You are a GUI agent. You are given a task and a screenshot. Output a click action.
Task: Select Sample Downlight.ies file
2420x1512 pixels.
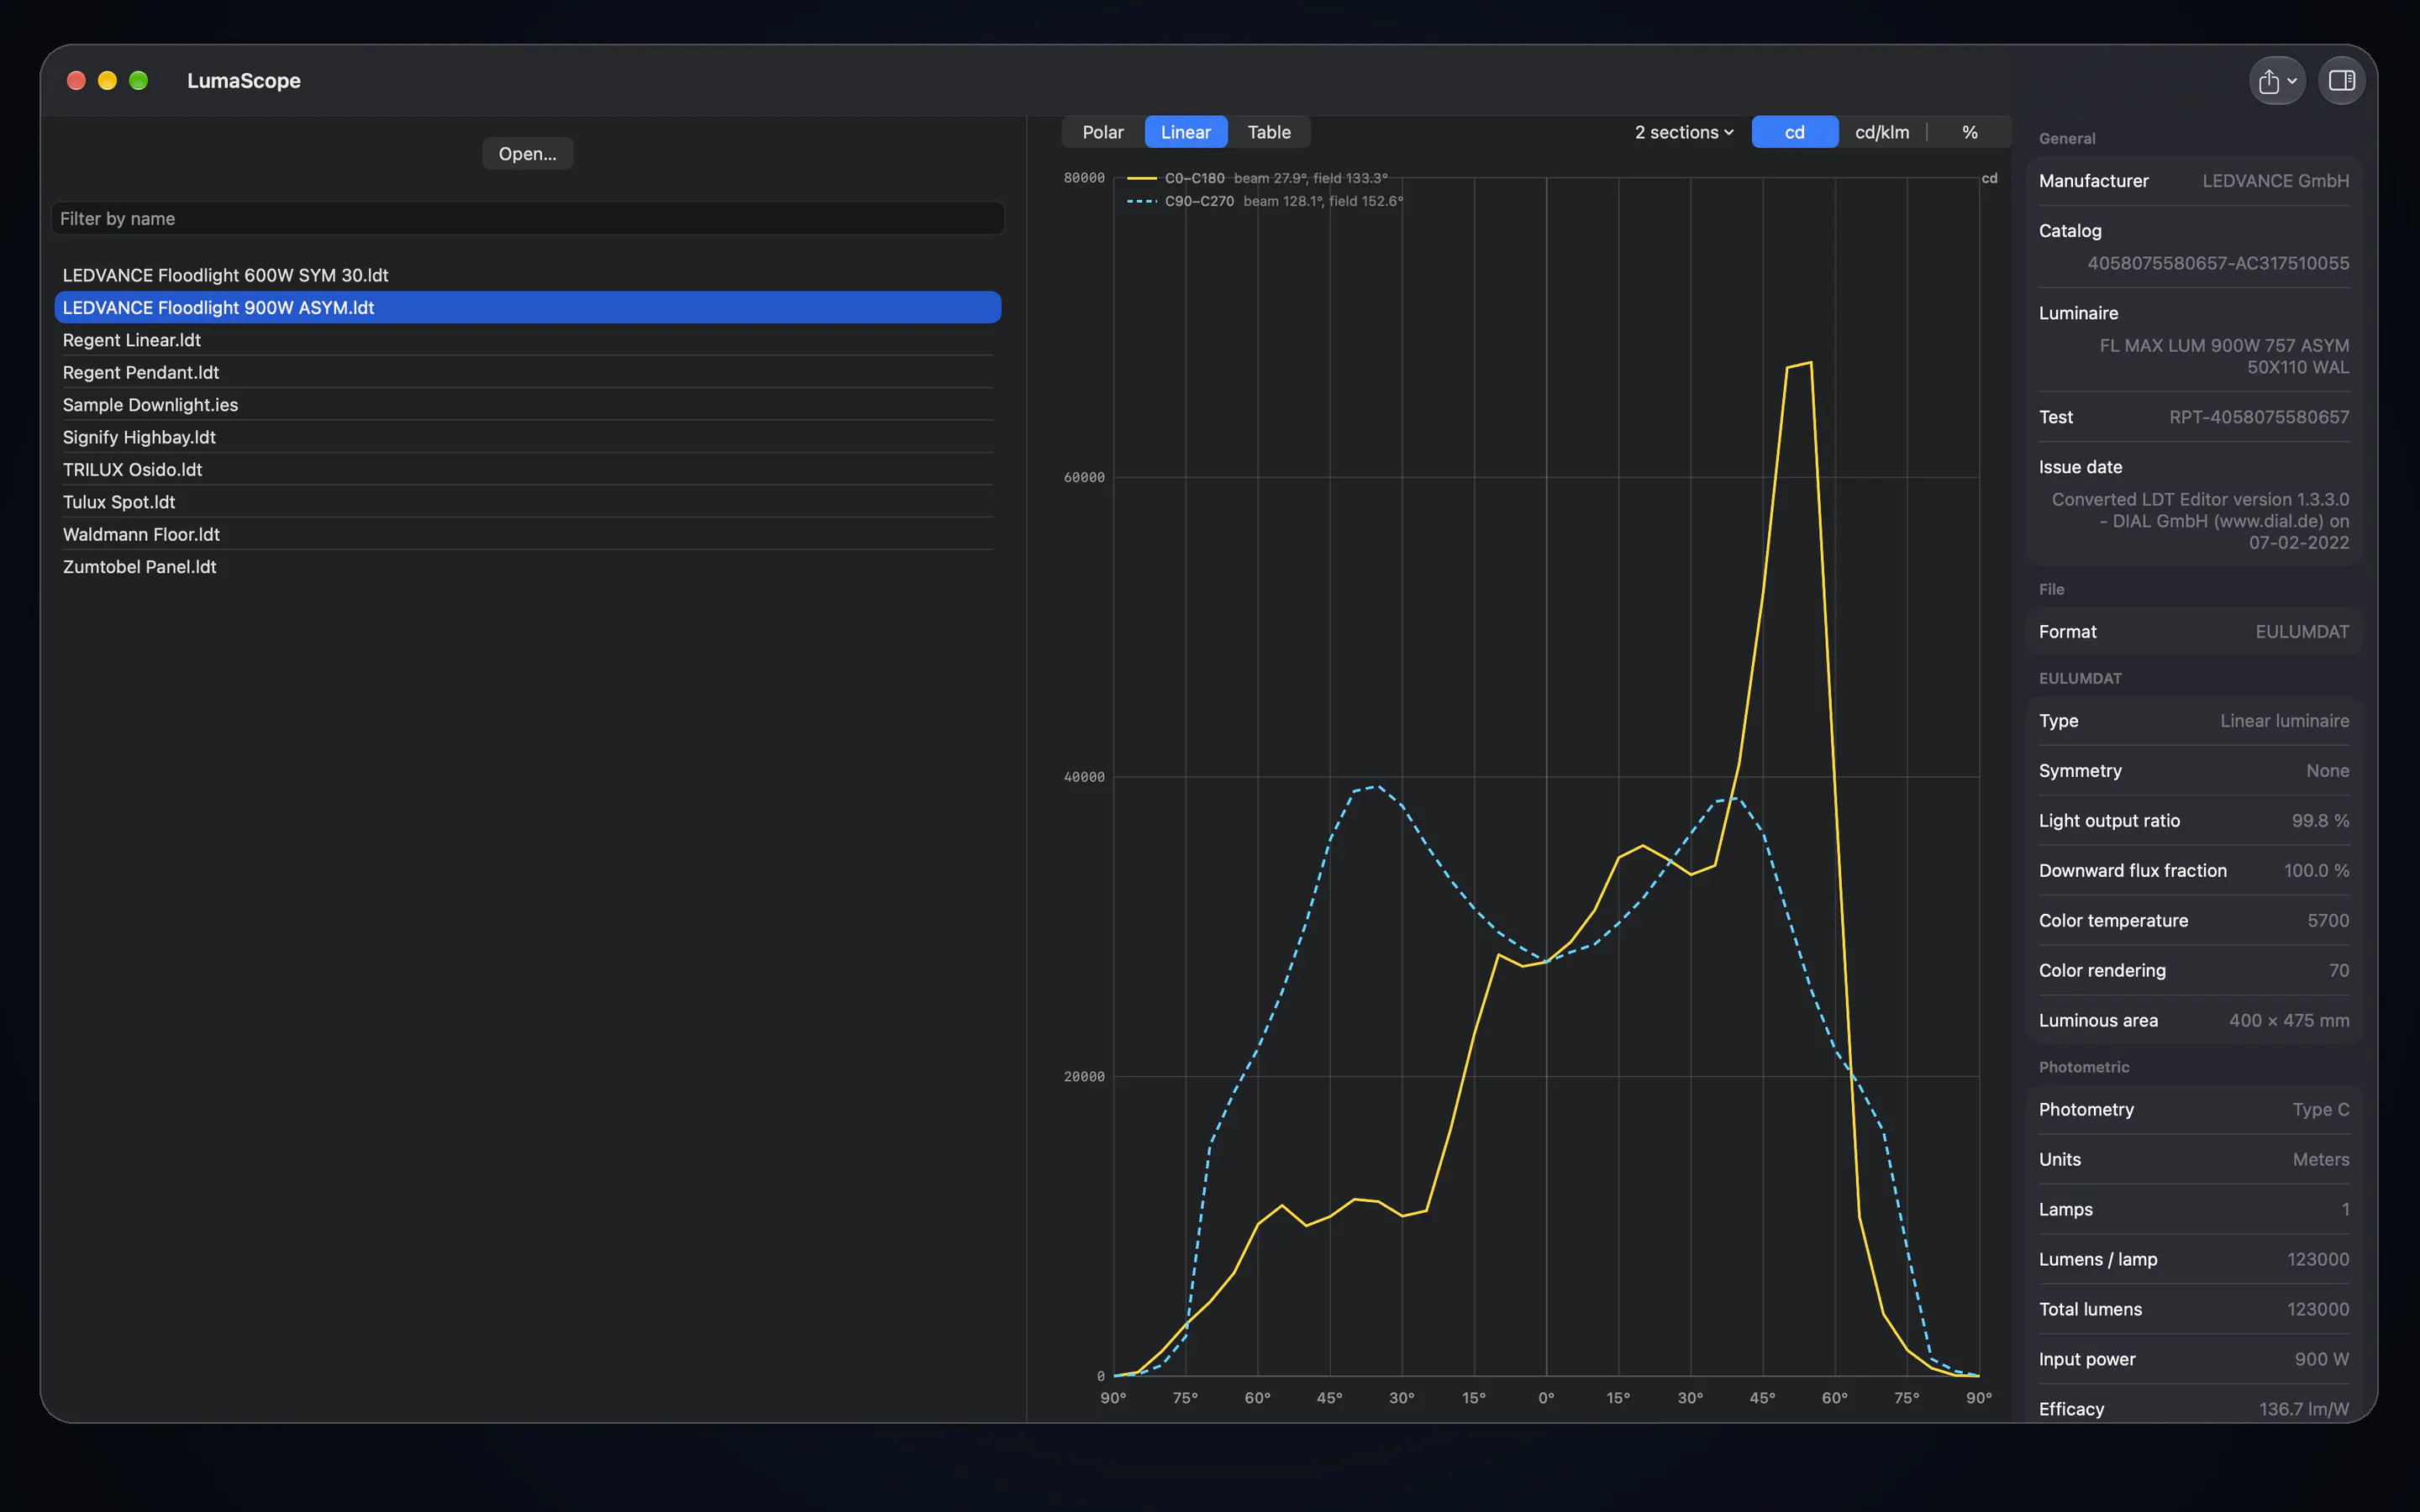[528, 405]
